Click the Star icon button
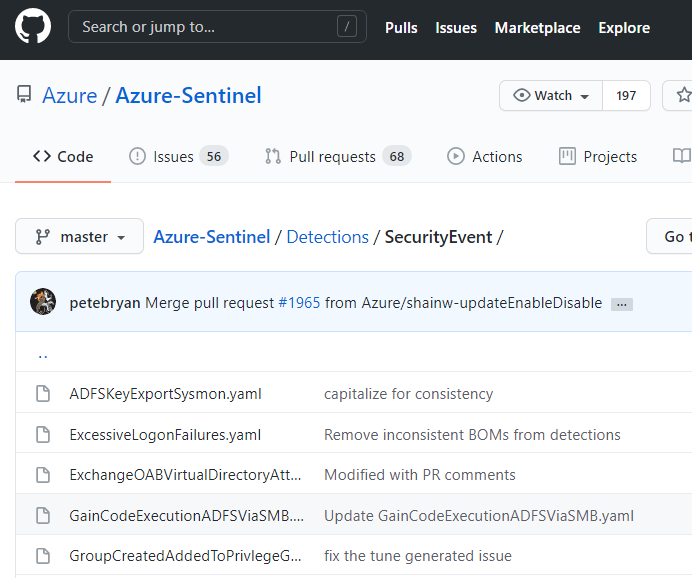Screen dimensions: 692x578 683,95
